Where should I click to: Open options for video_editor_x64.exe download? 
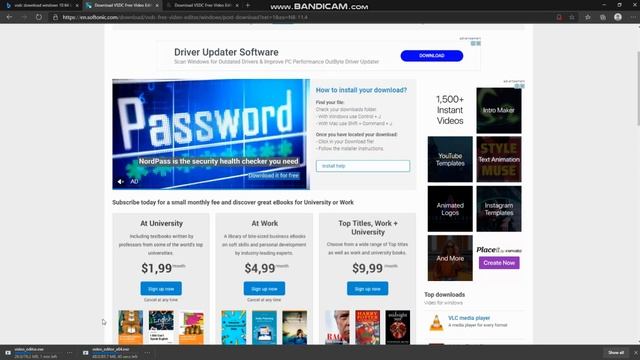click(x=147, y=353)
